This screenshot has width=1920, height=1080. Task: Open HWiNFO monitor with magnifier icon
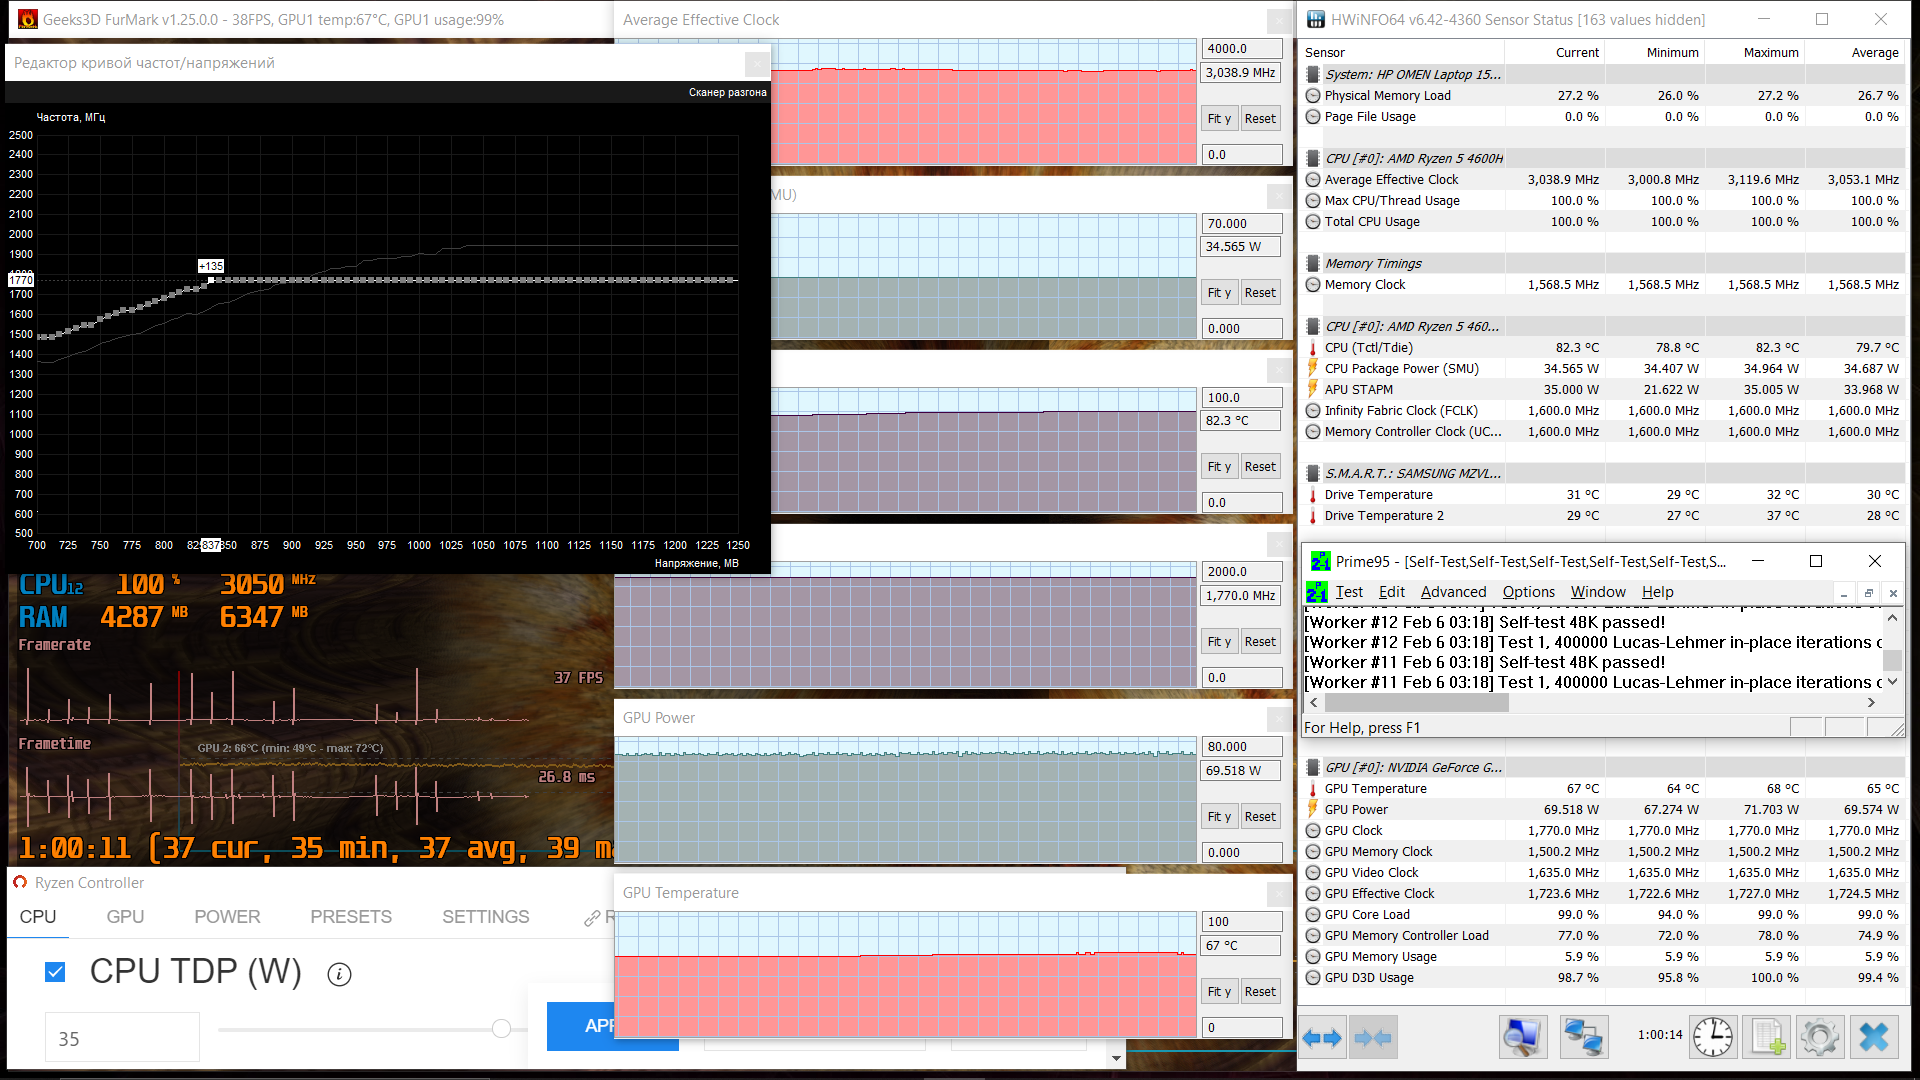point(1523,1037)
